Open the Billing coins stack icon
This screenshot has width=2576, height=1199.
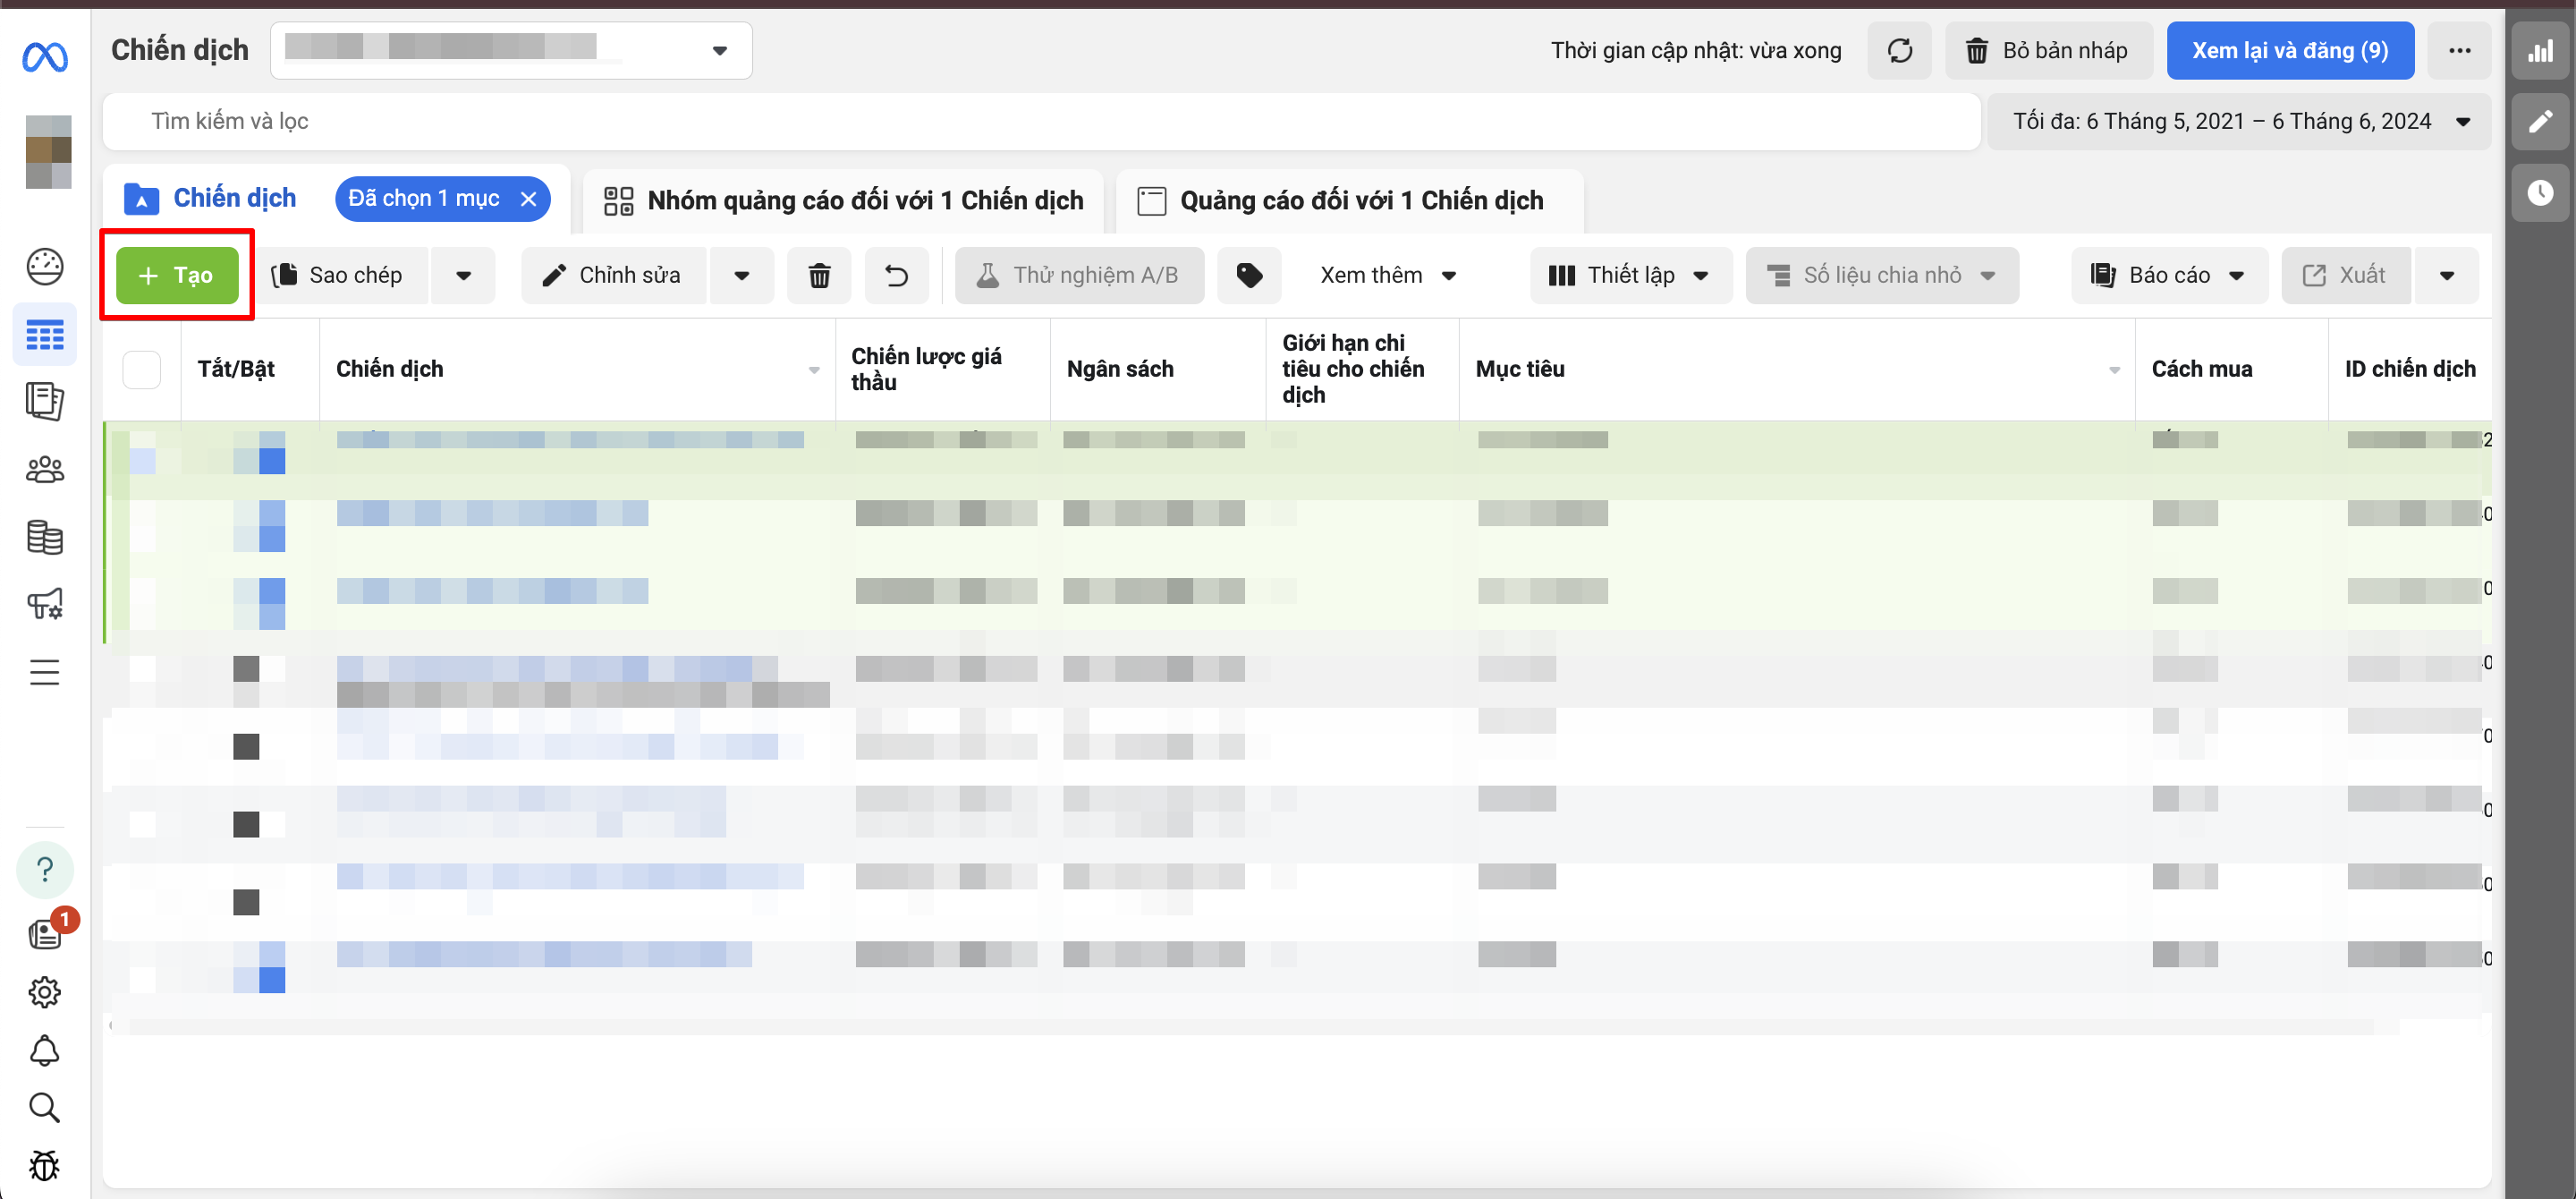(x=44, y=537)
